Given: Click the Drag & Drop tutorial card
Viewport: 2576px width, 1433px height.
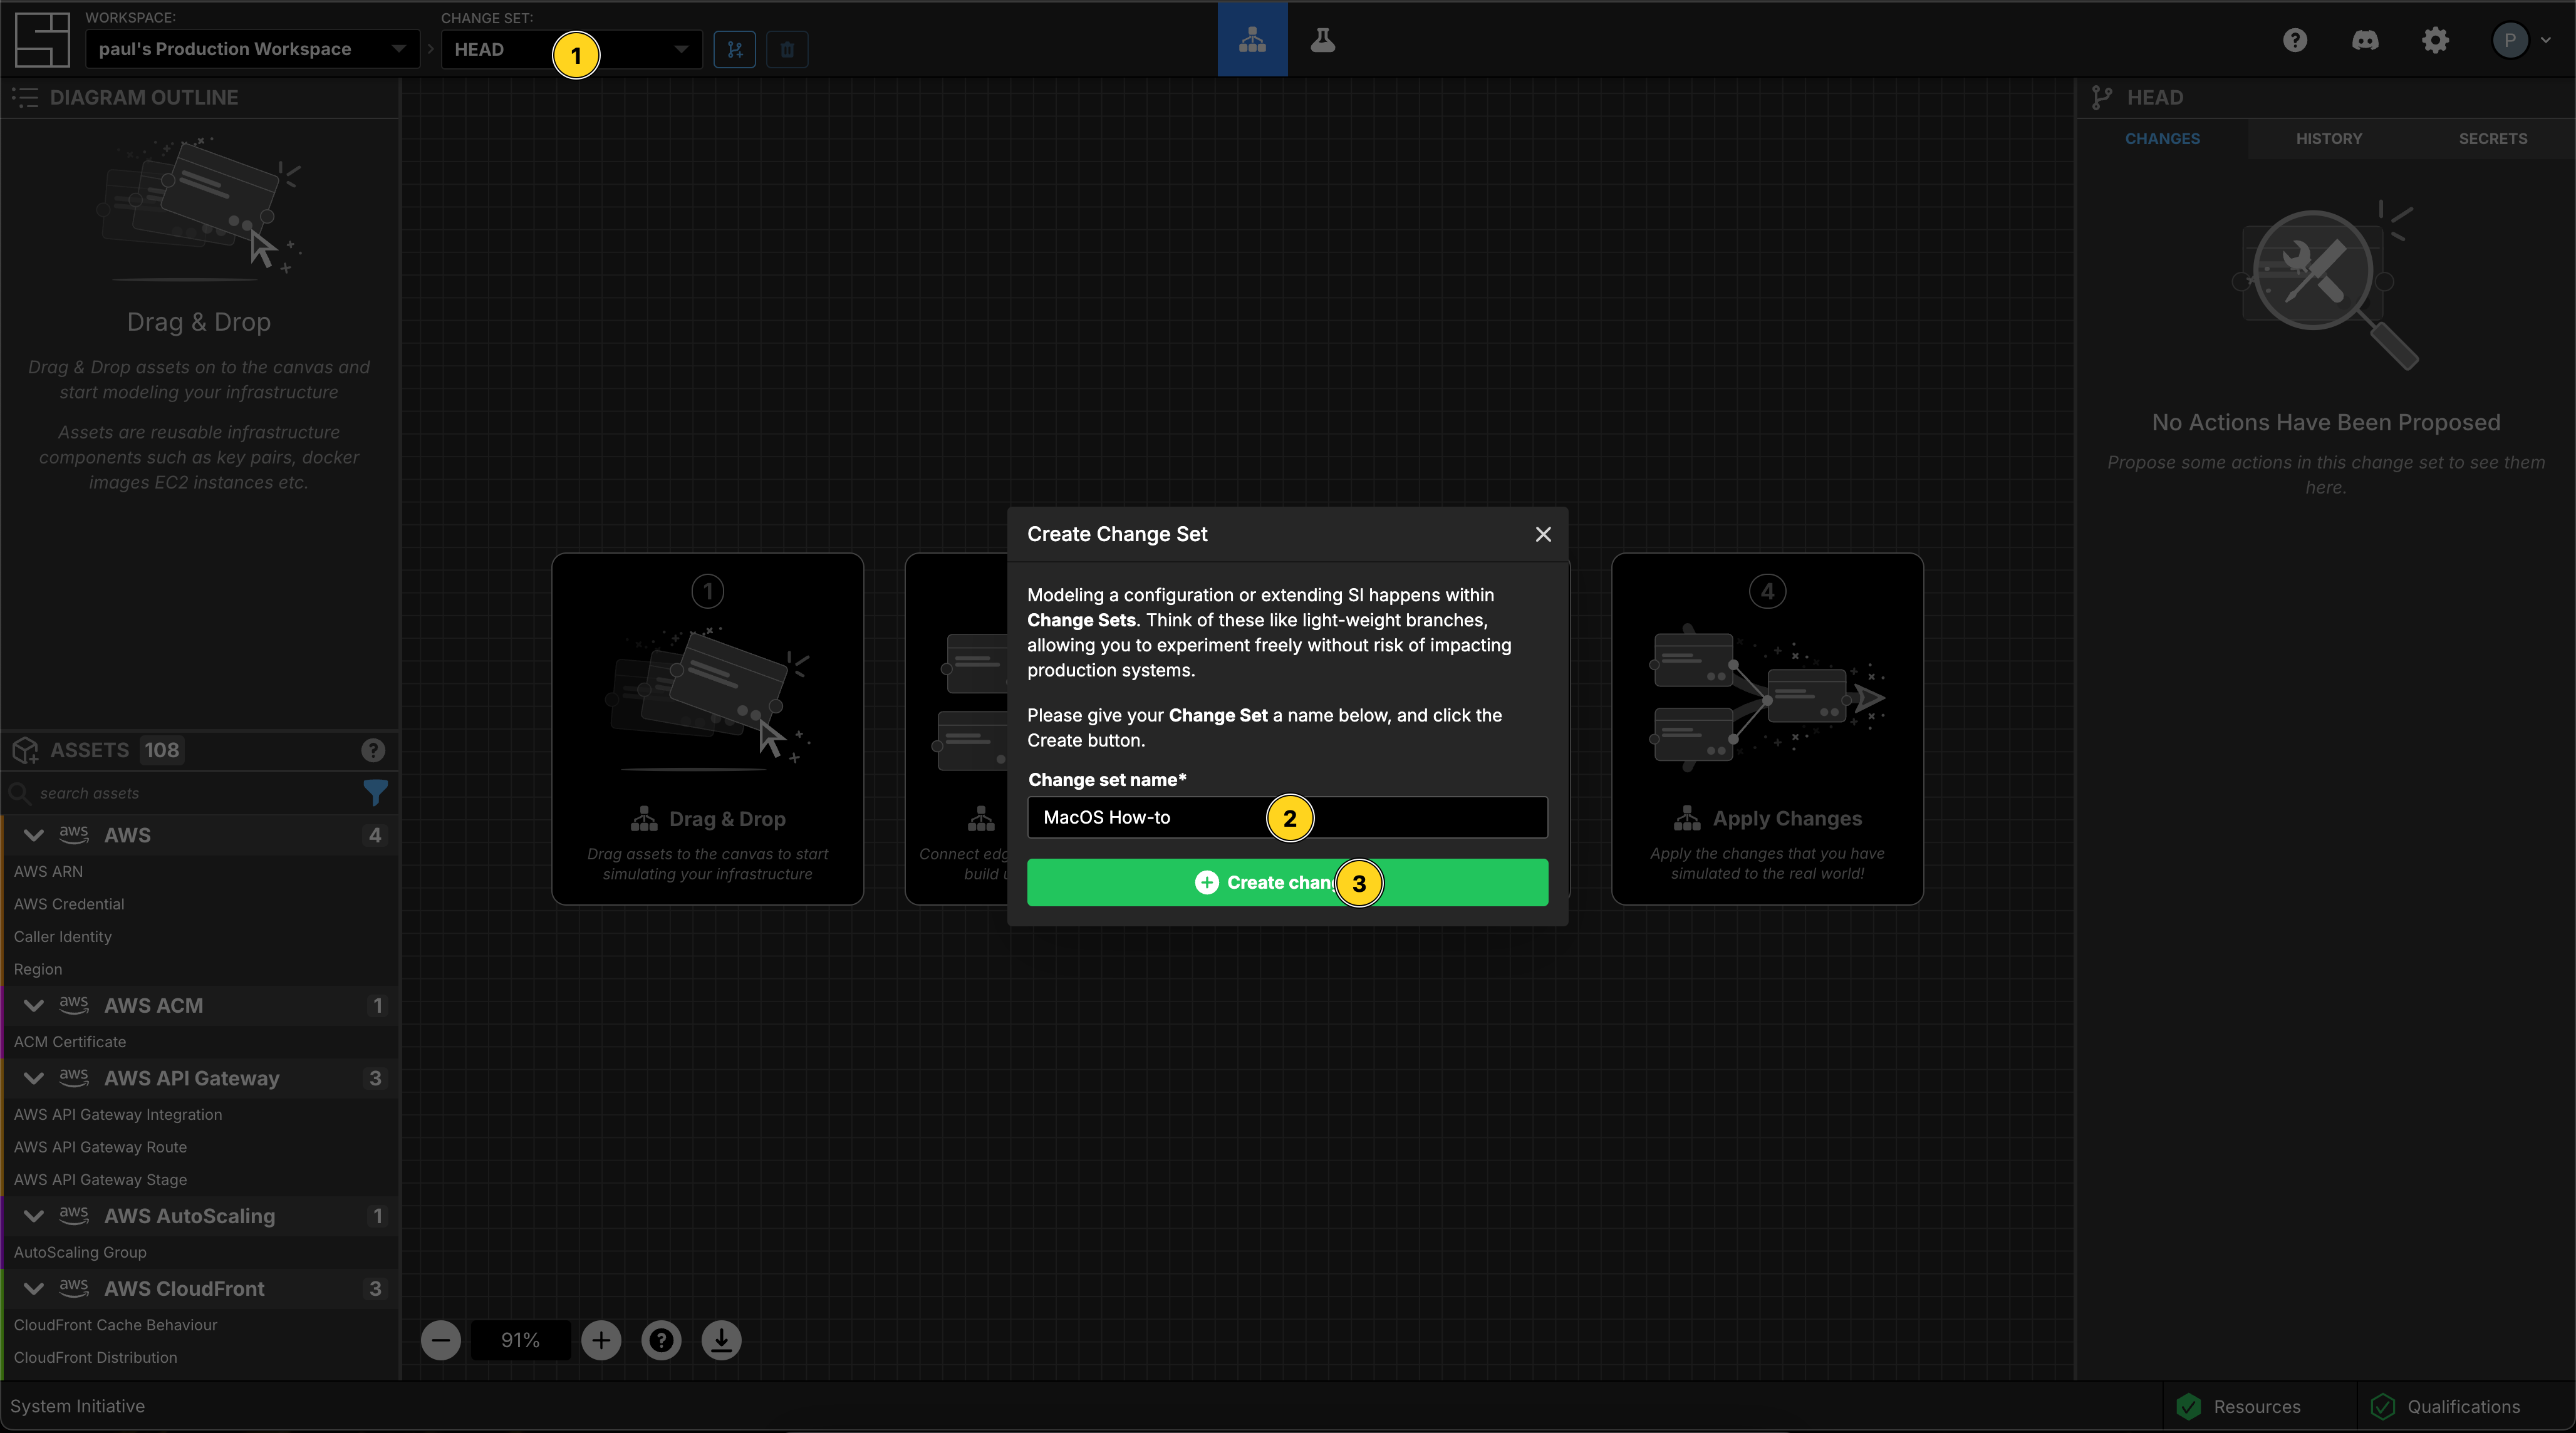Looking at the screenshot, I should pyautogui.click(x=707, y=729).
